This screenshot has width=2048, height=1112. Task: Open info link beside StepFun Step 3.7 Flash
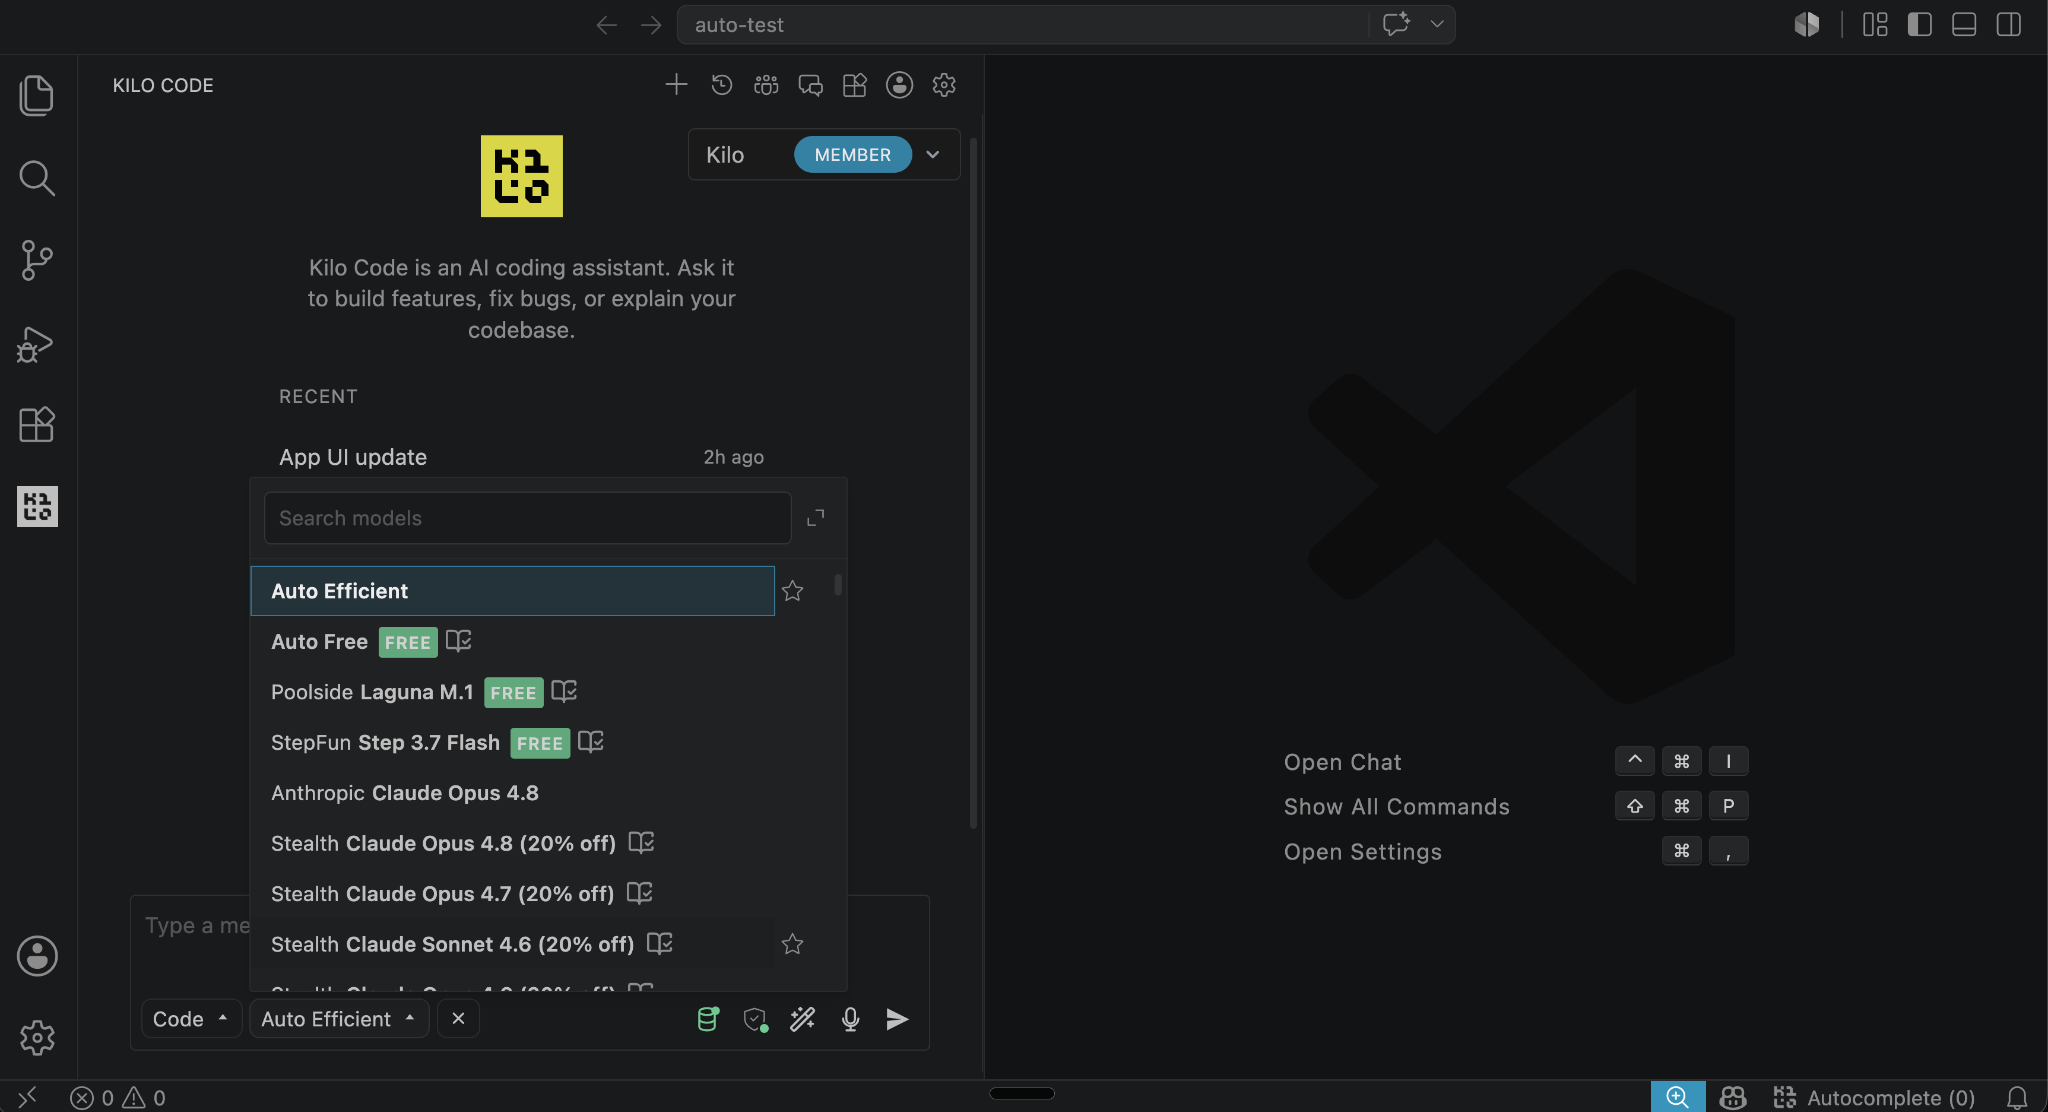[591, 742]
